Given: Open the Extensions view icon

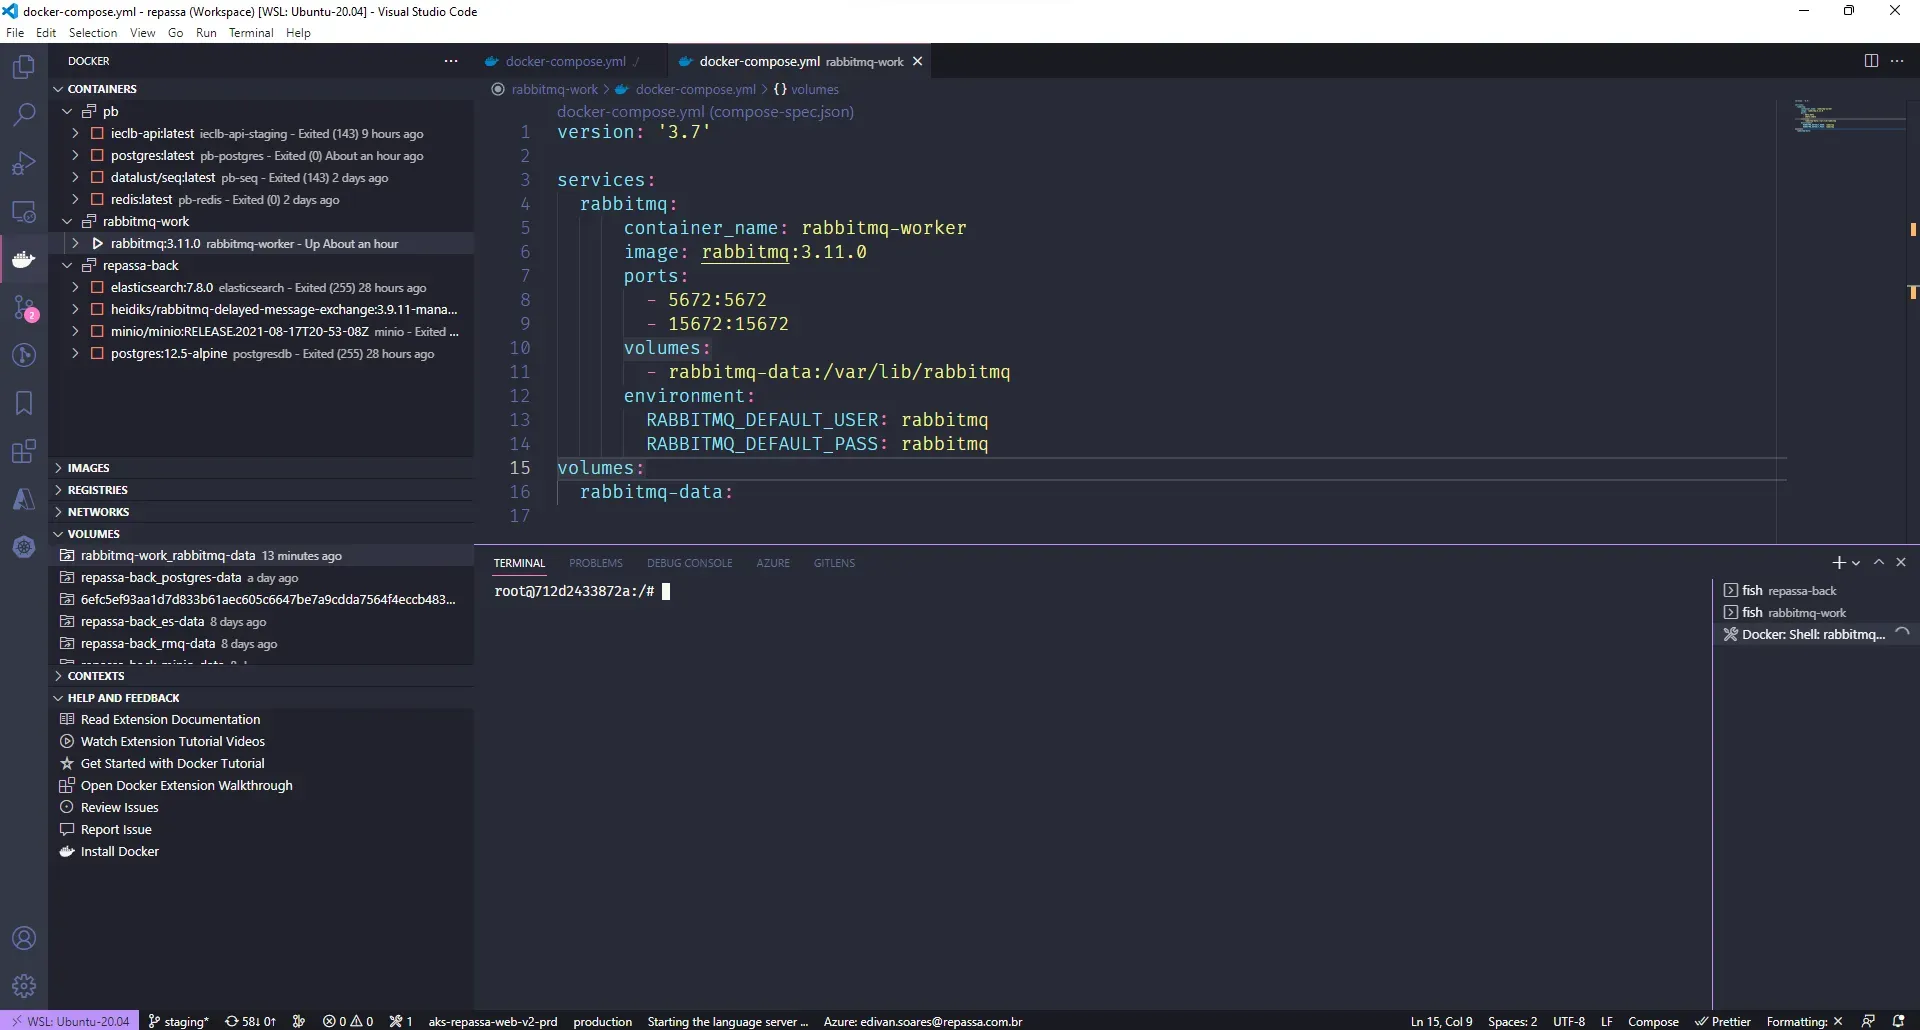Looking at the screenshot, I should point(24,451).
